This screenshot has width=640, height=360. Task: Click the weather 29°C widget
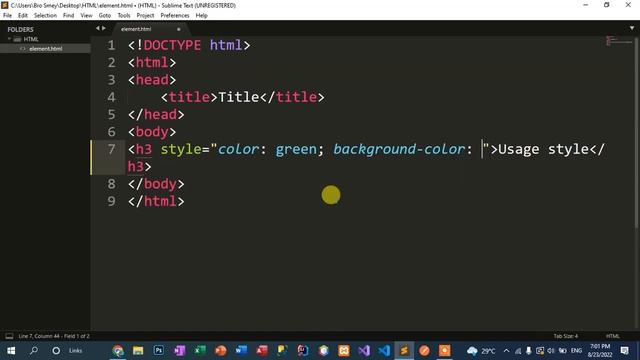[481, 351]
